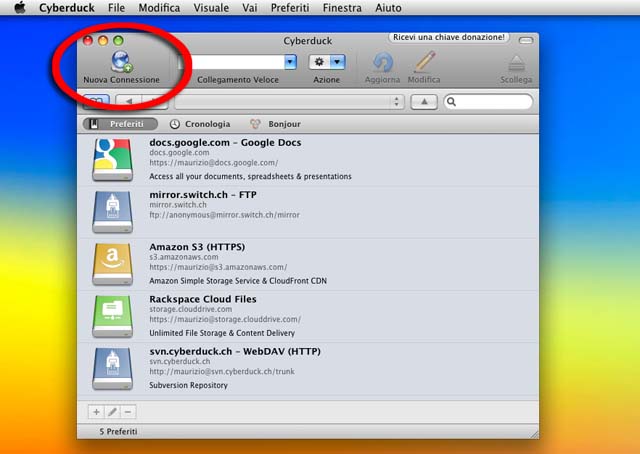
Task: Select the Amazon S3 (HTTPS) bookmark title
Action: [197, 247]
